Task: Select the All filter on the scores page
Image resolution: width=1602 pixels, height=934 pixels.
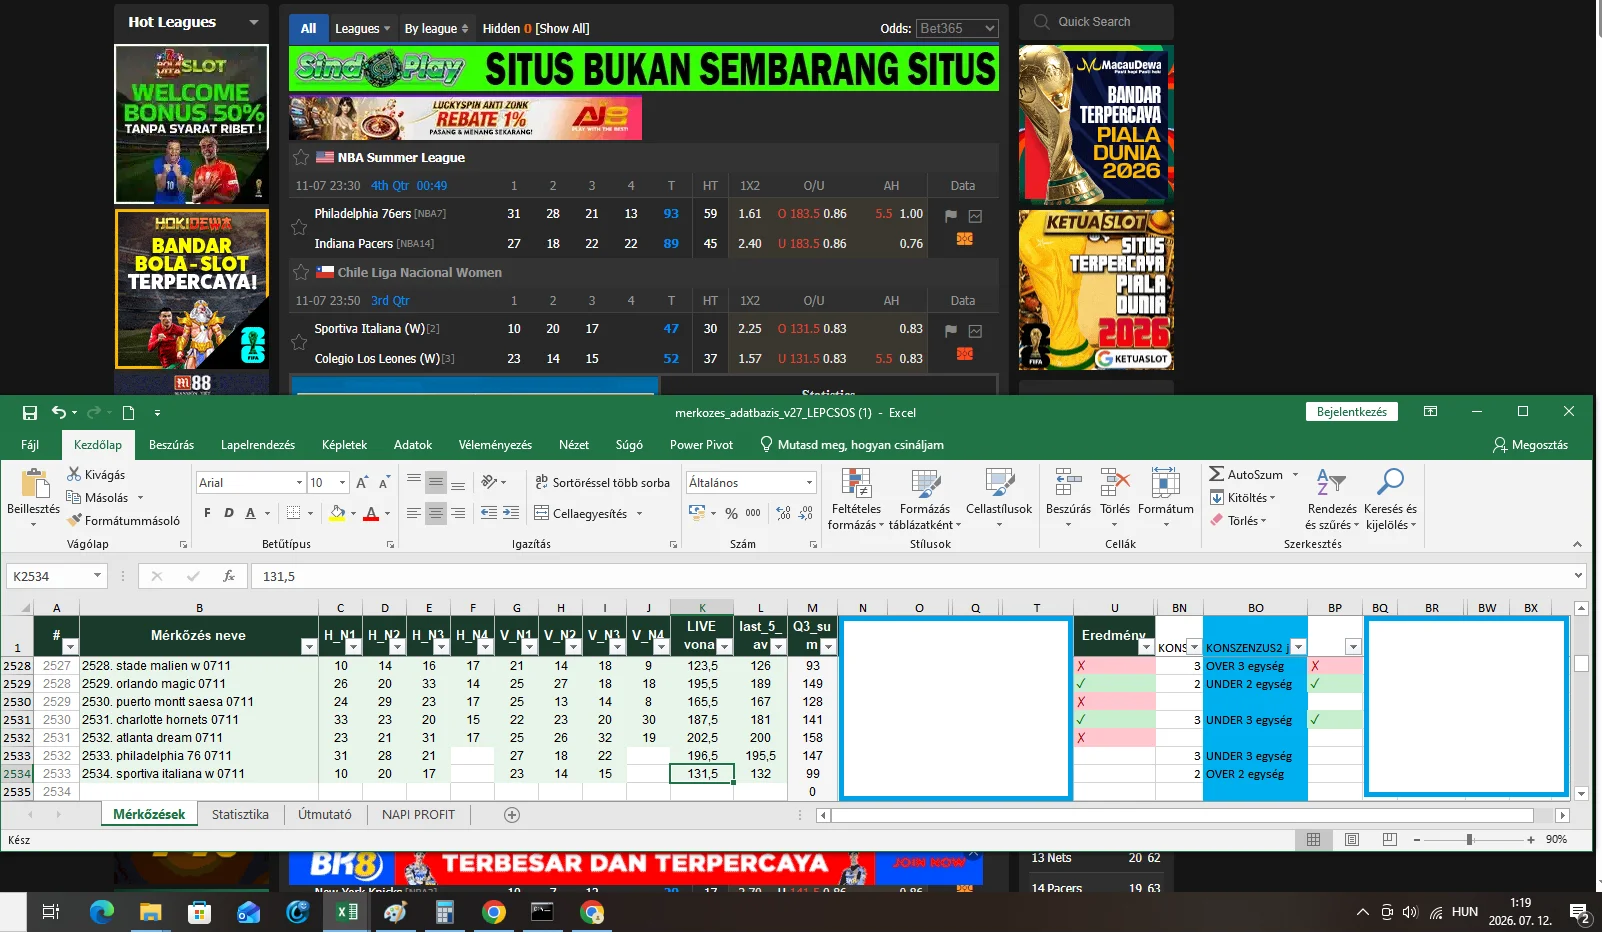Action: tap(308, 28)
